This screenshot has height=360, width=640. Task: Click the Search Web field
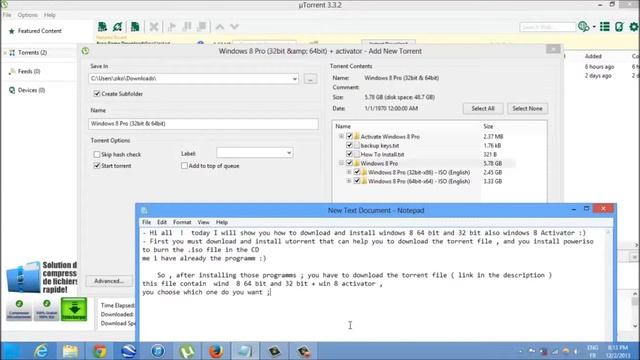tap(548, 27)
